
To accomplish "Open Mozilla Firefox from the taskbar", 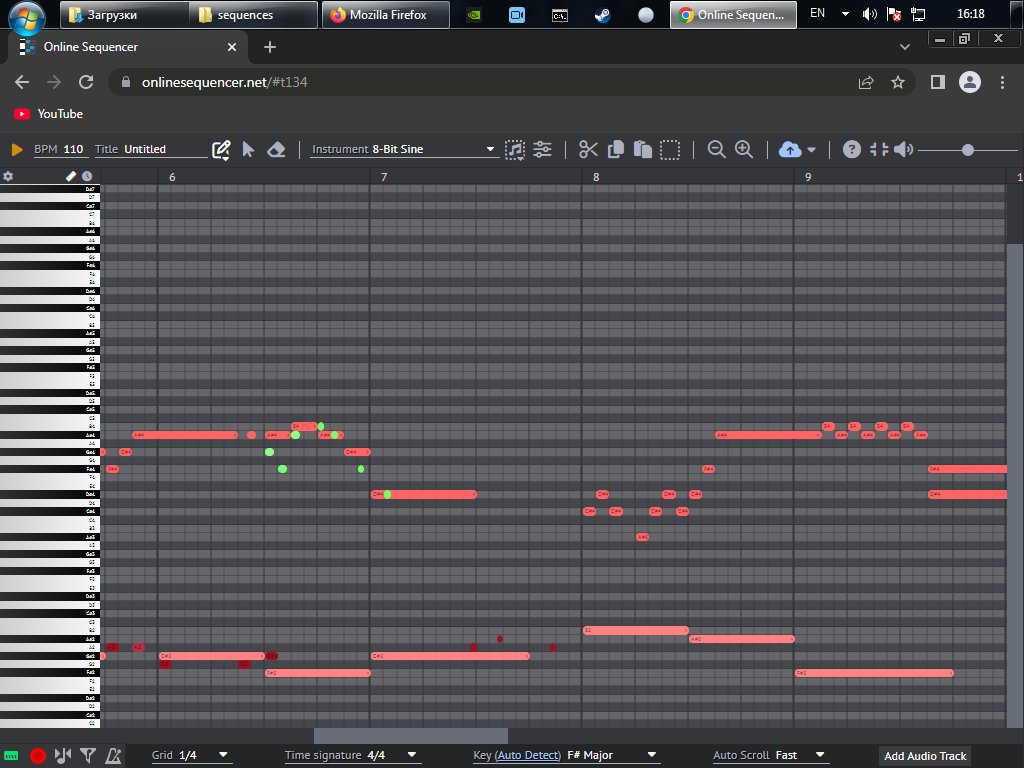I will click(386, 14).
